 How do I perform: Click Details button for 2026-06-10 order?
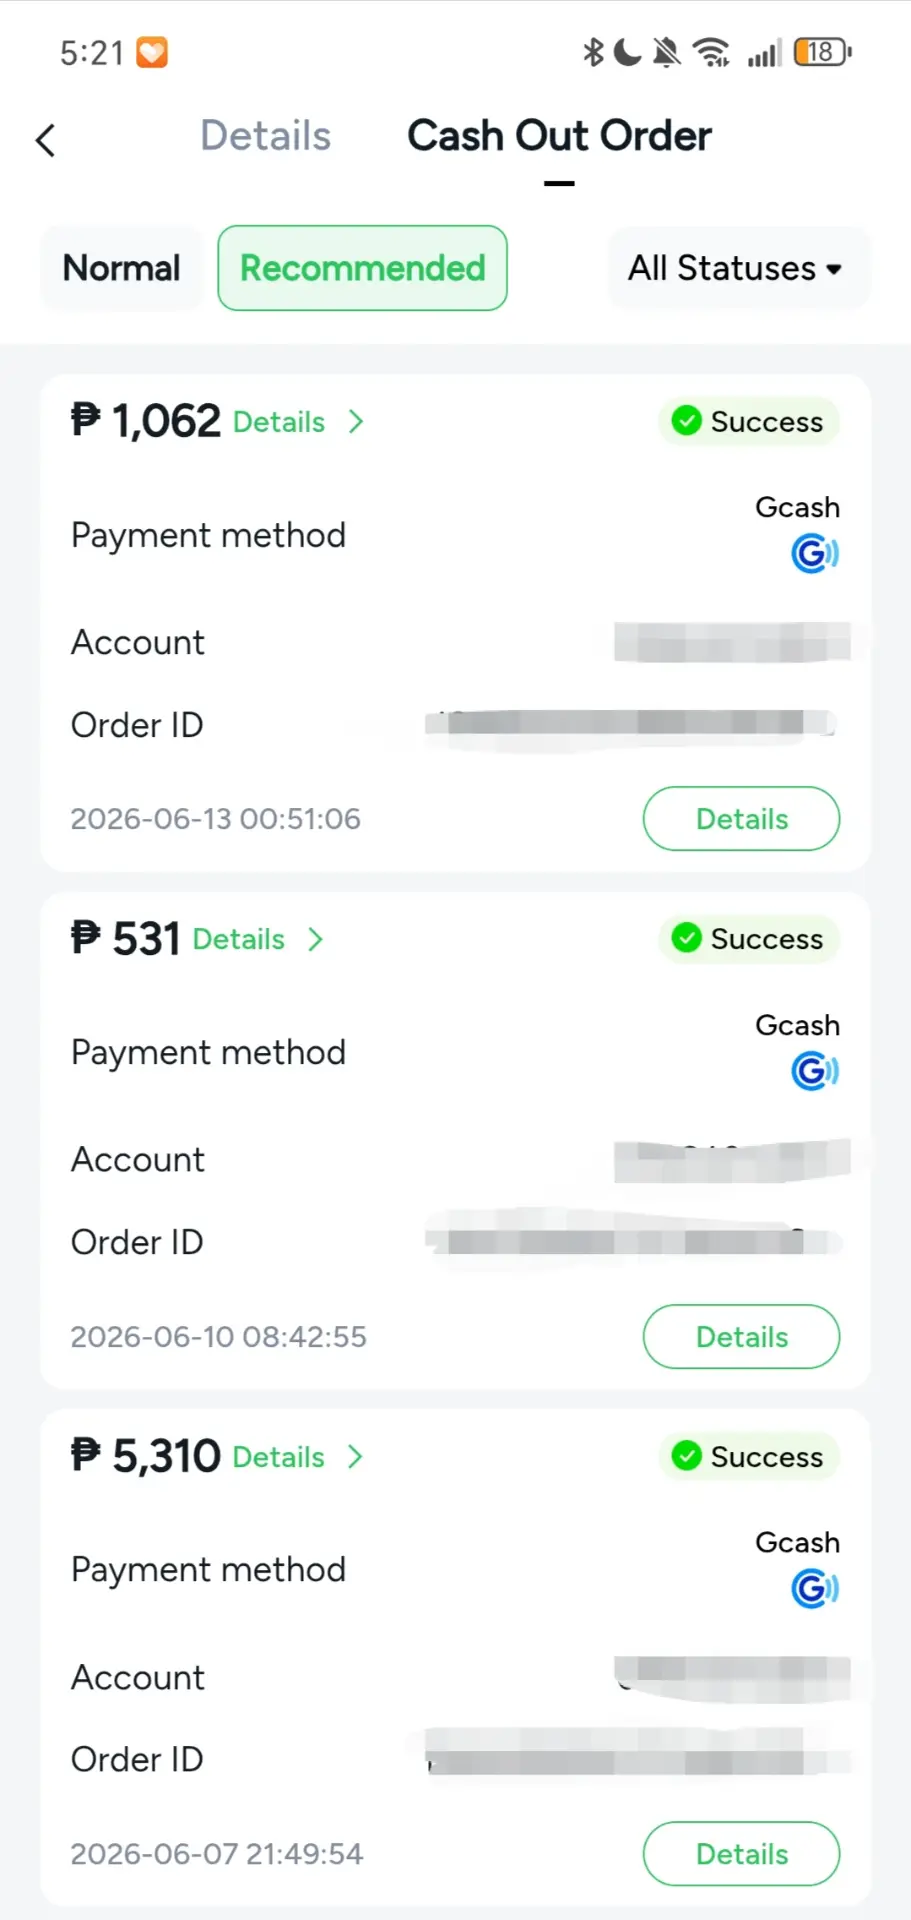tap(741, 1337)
